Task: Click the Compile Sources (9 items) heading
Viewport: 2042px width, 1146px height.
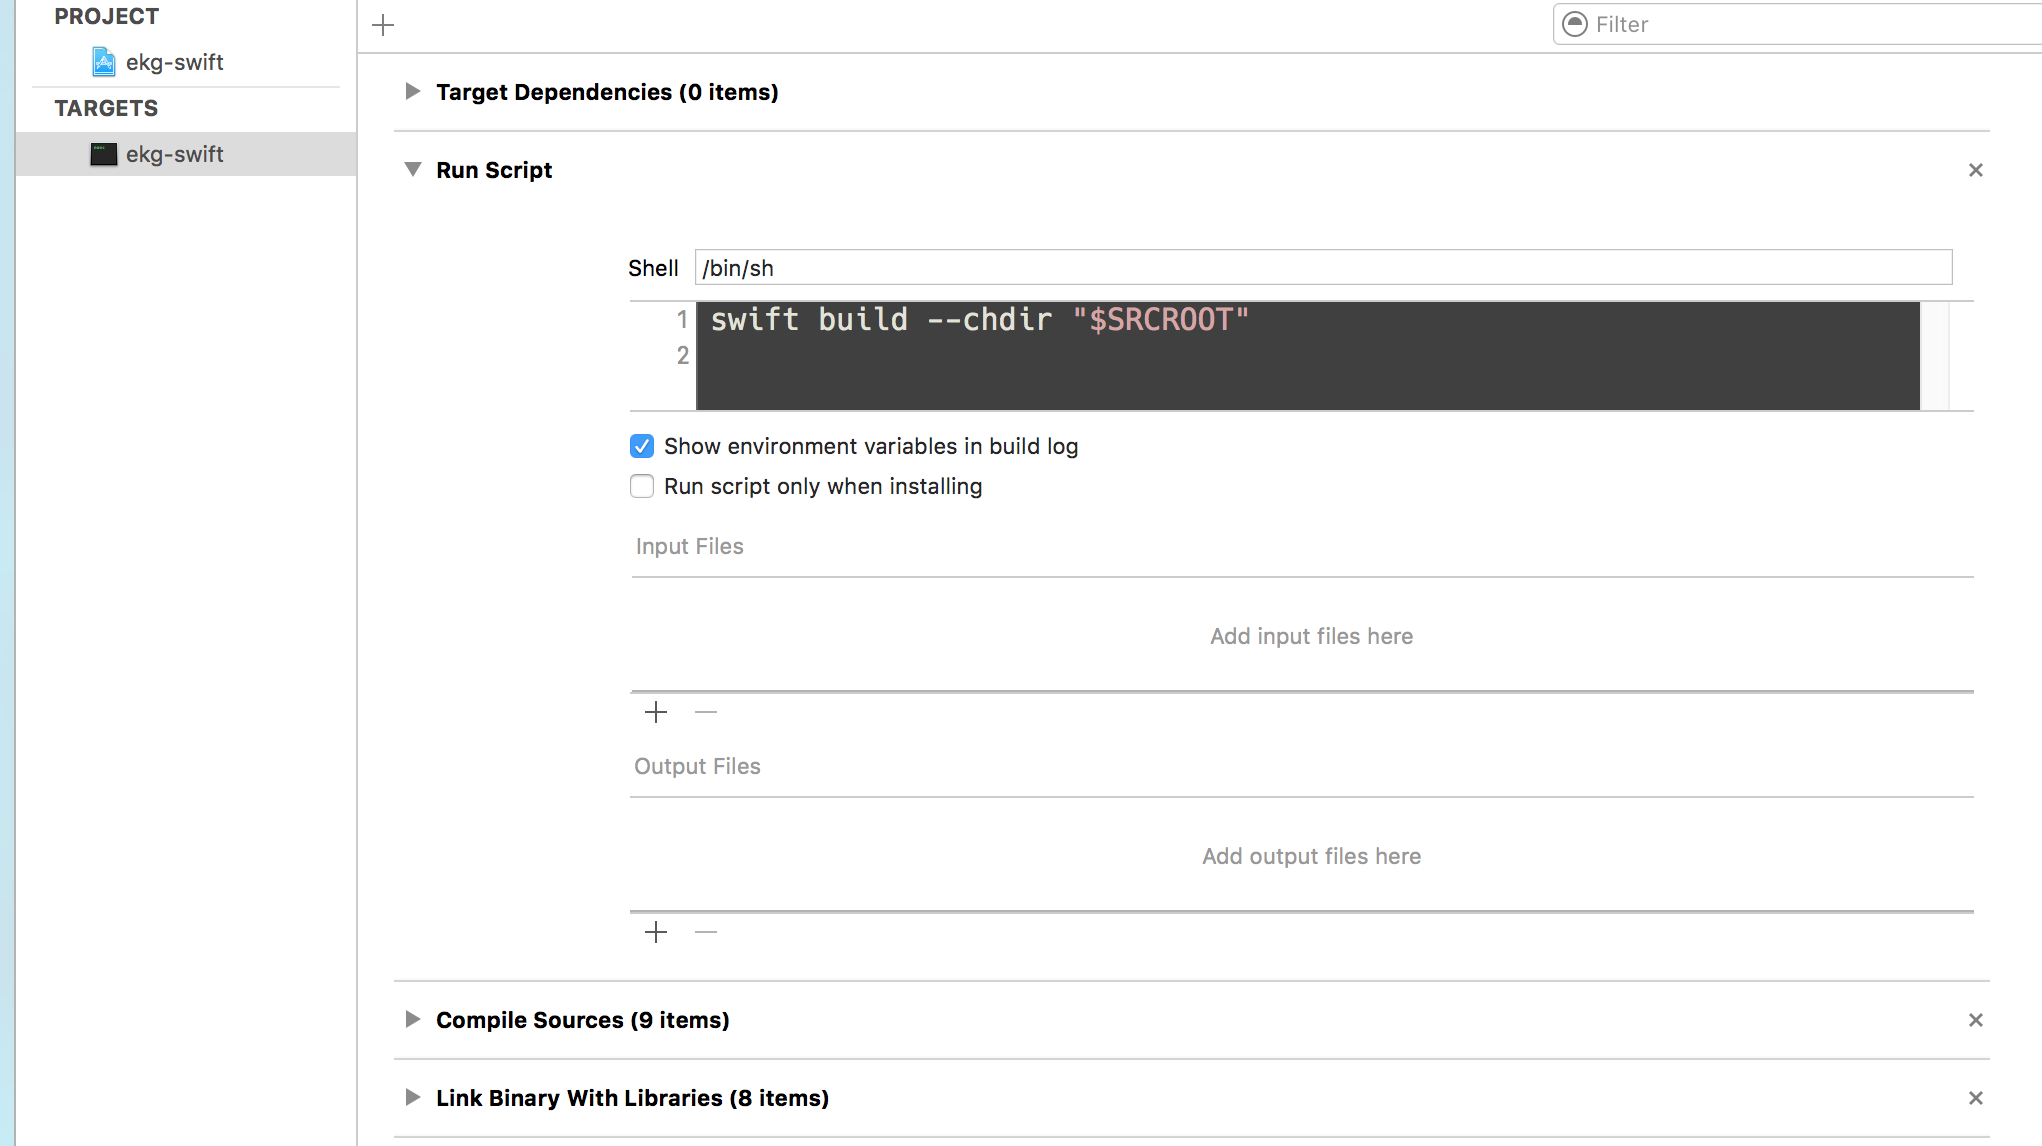Action: pyautogui.click(x=583, y=1020)
